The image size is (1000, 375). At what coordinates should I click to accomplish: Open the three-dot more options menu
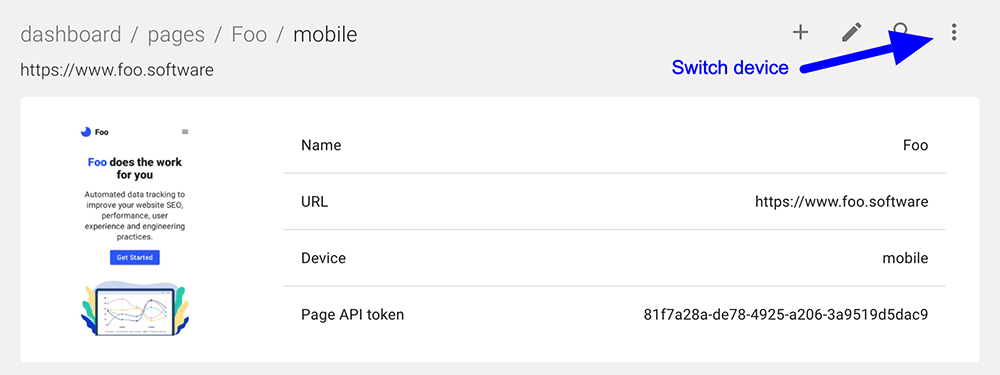(953, 33)
